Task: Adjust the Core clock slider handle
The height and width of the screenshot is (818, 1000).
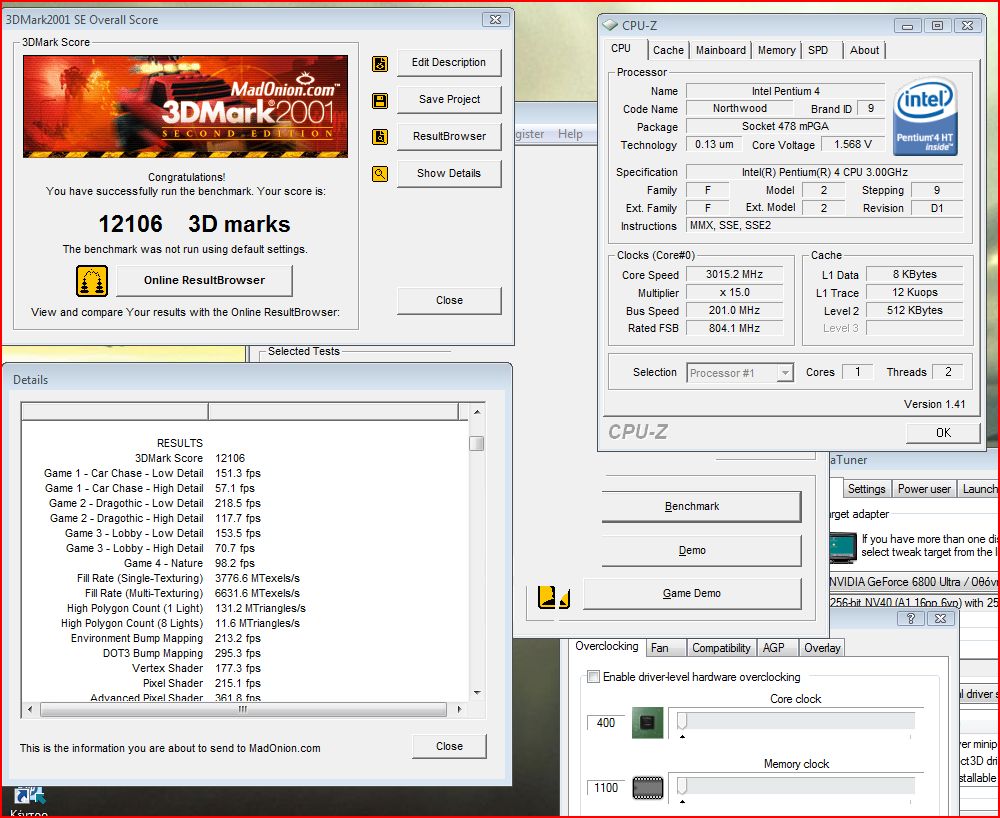Action: [682, 722]
